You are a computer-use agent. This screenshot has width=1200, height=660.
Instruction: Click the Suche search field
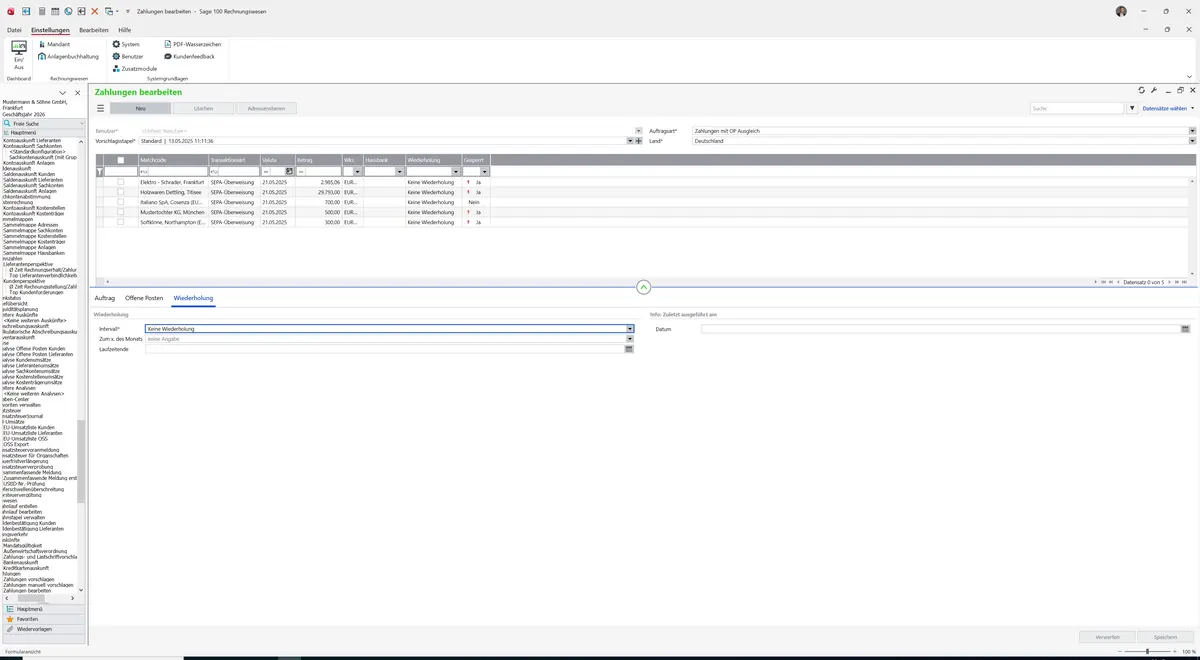[1077, 108]
